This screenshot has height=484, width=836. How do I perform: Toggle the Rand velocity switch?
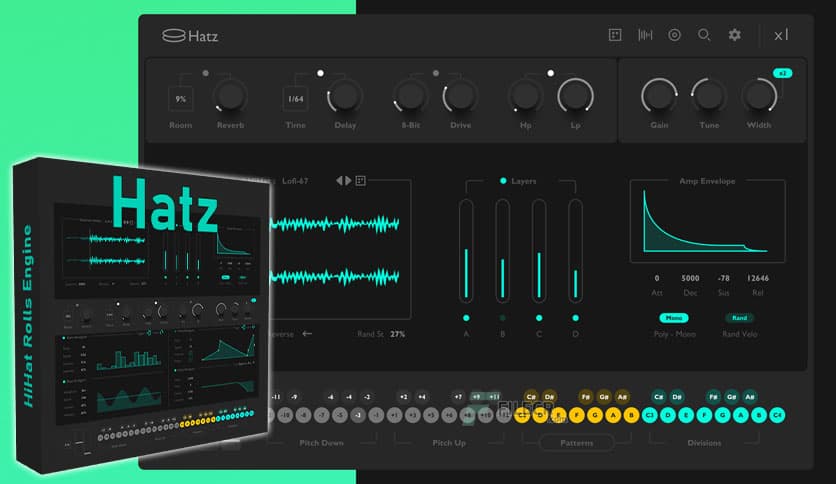tap(739, 318)
